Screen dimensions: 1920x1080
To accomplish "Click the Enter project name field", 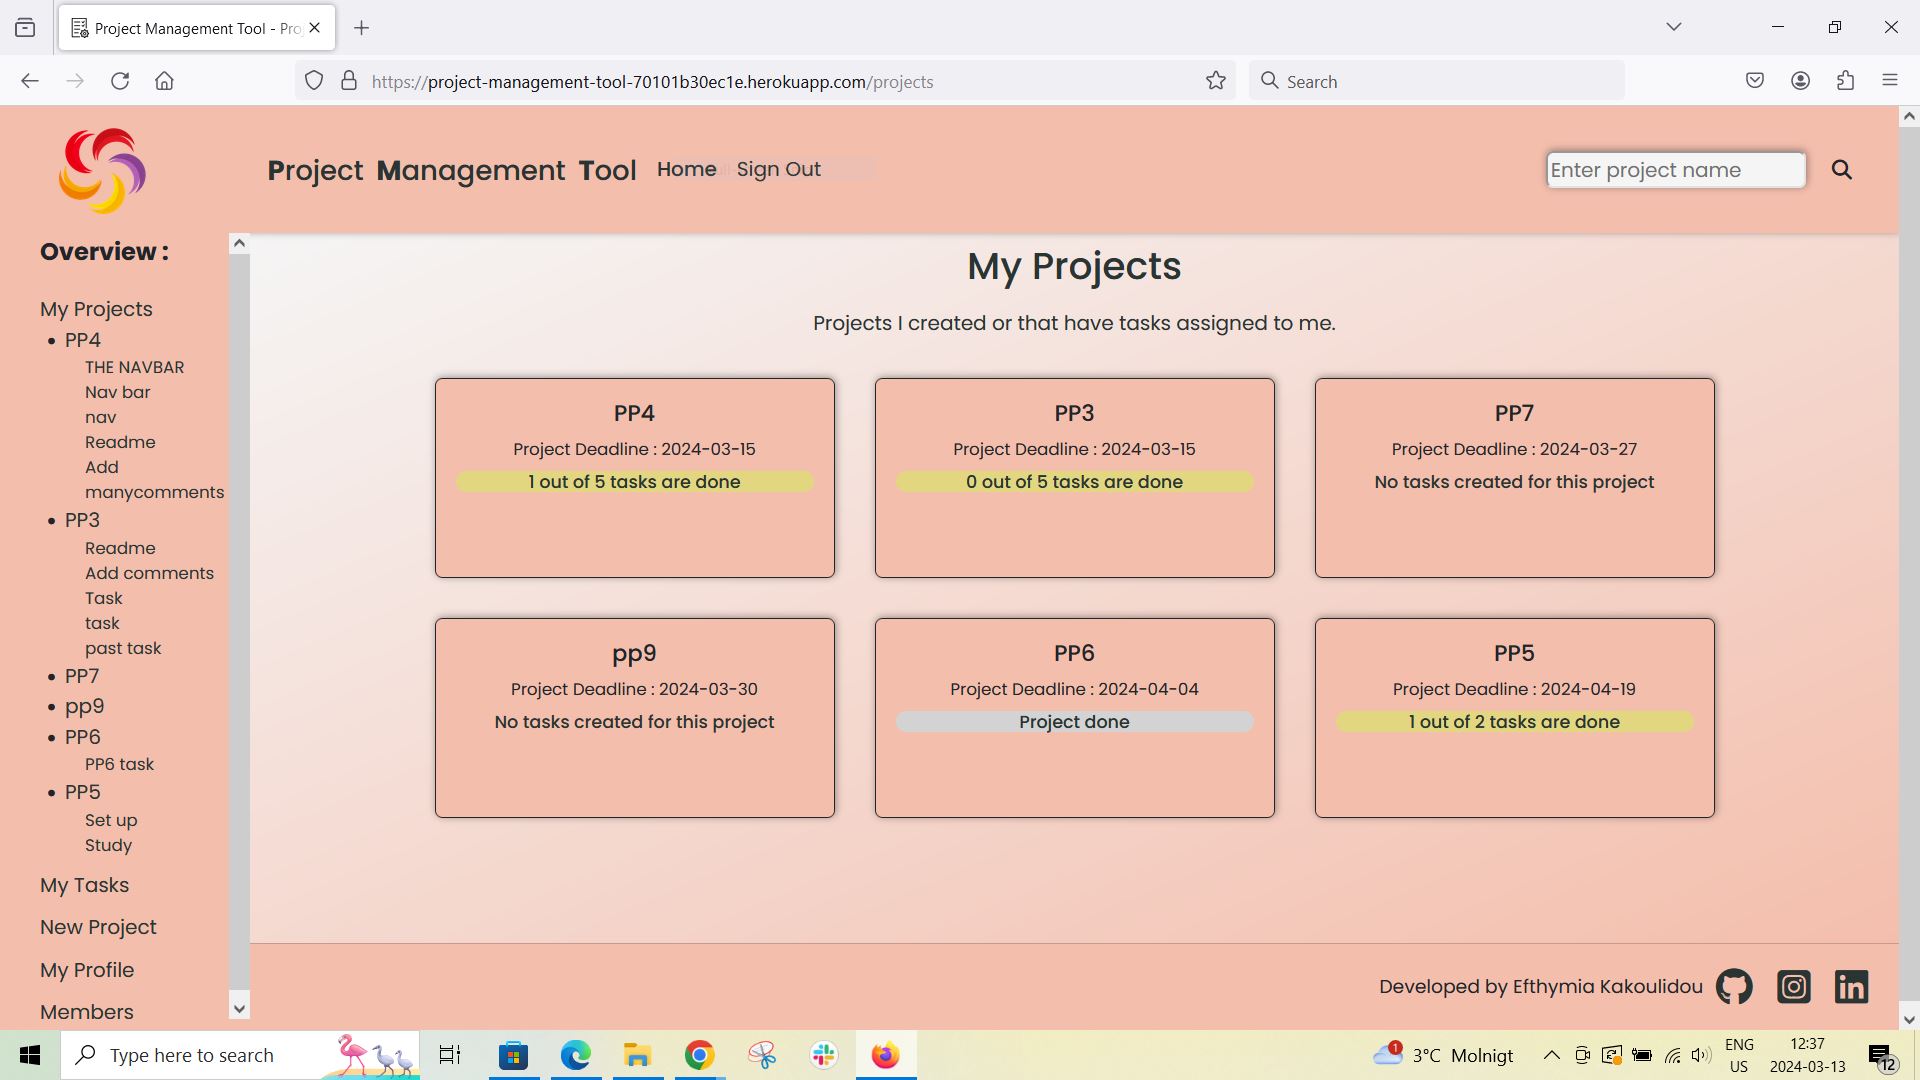I will [1675, 170].
